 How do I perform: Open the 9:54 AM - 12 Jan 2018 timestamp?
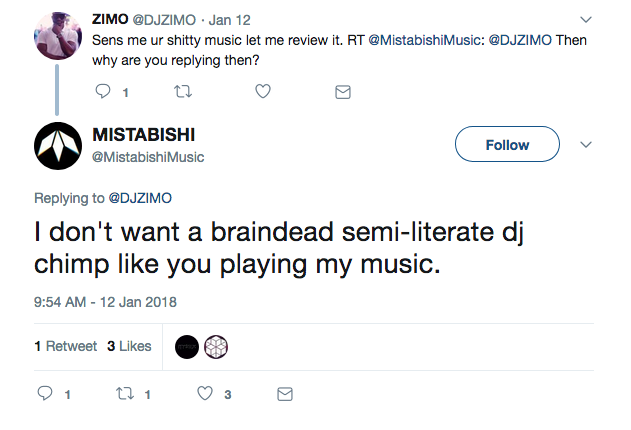(x=105, y=301)
